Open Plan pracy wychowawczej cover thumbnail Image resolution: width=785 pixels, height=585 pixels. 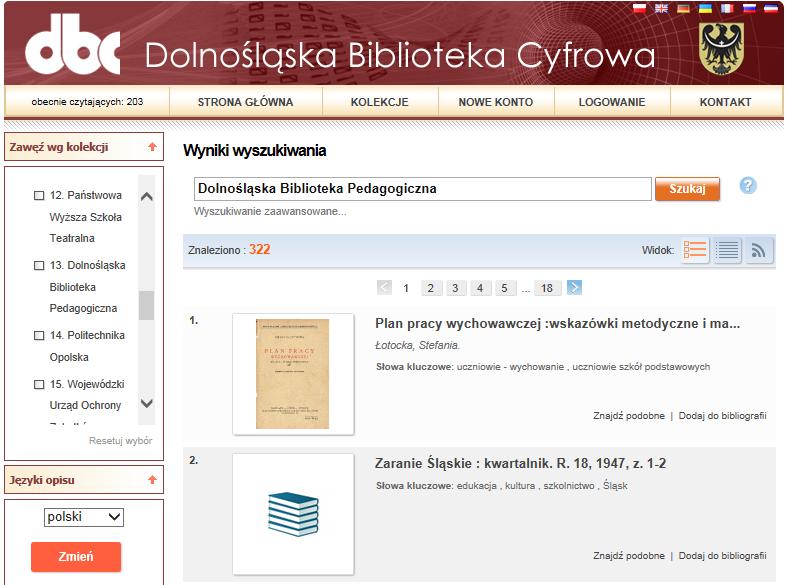coord(293,374)
